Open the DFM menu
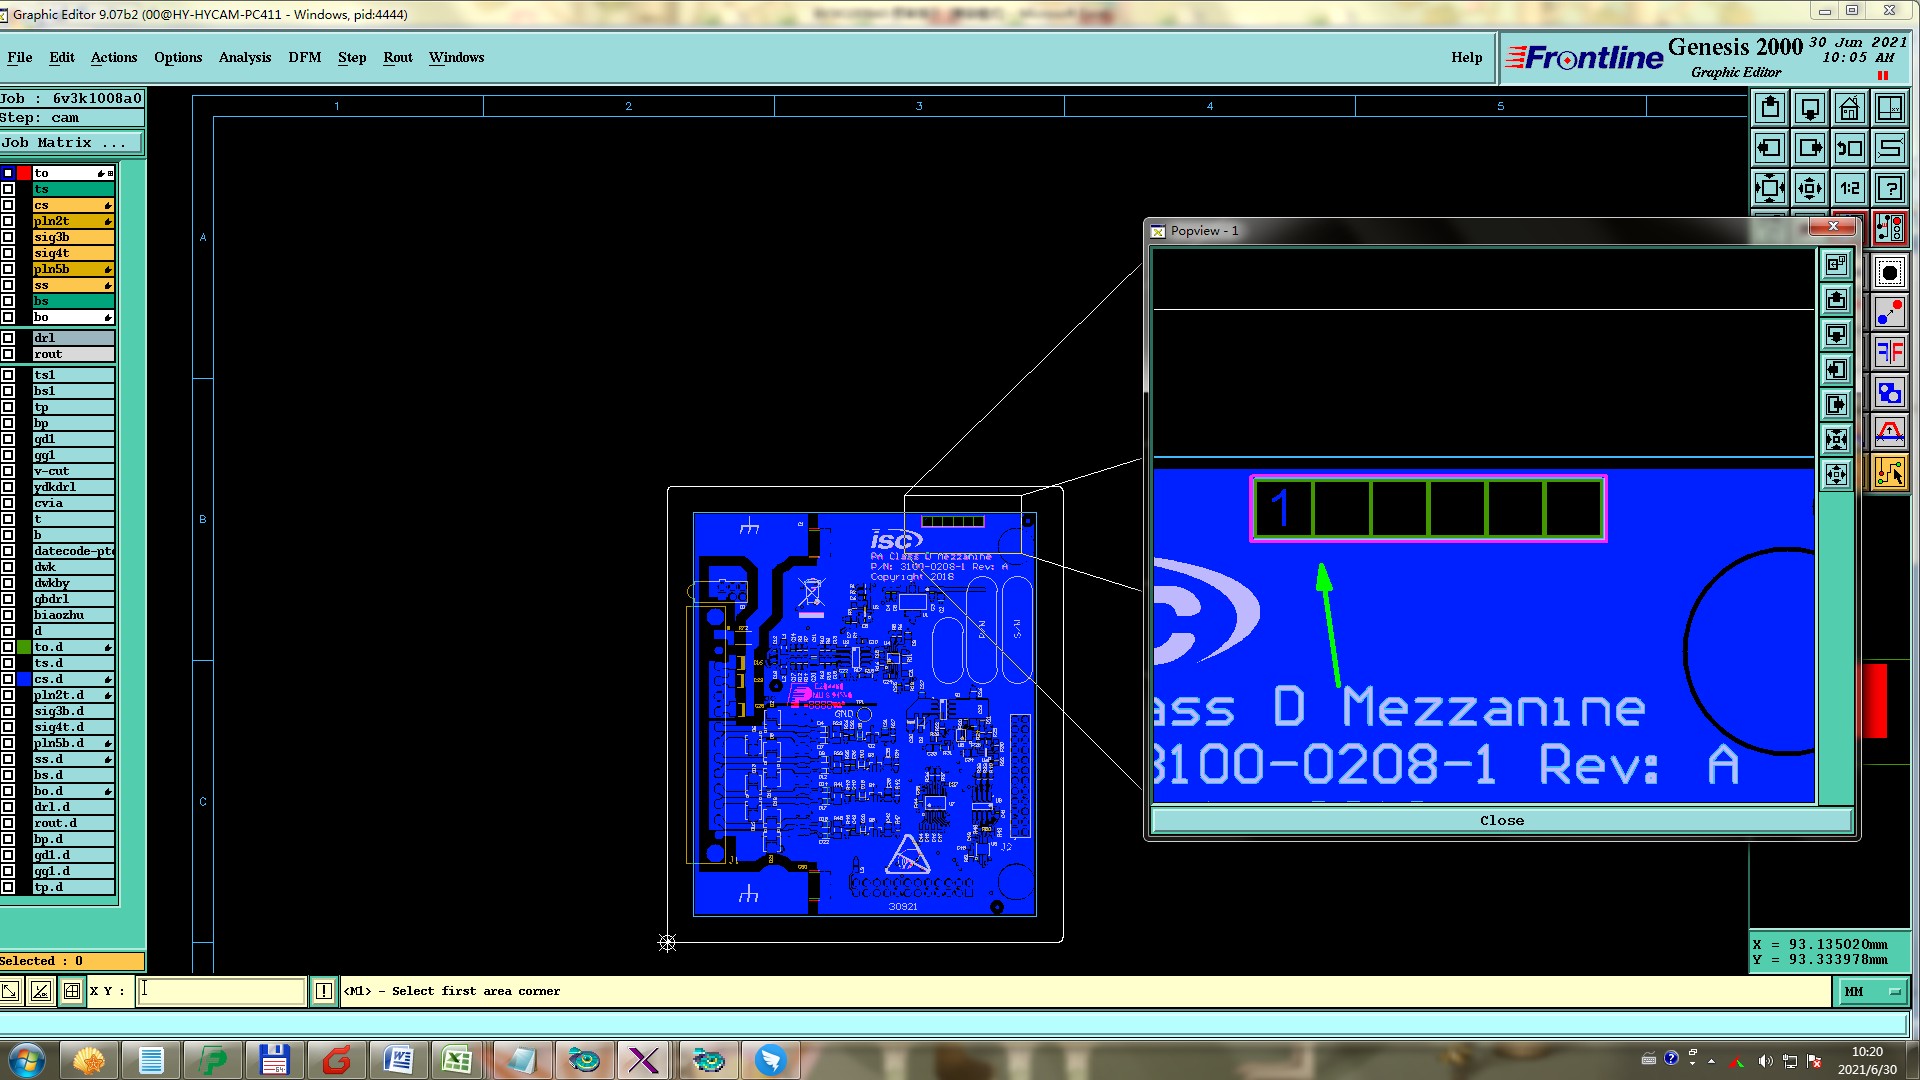The width and height of the screenshot is (1920, 1080). (305, 57)
